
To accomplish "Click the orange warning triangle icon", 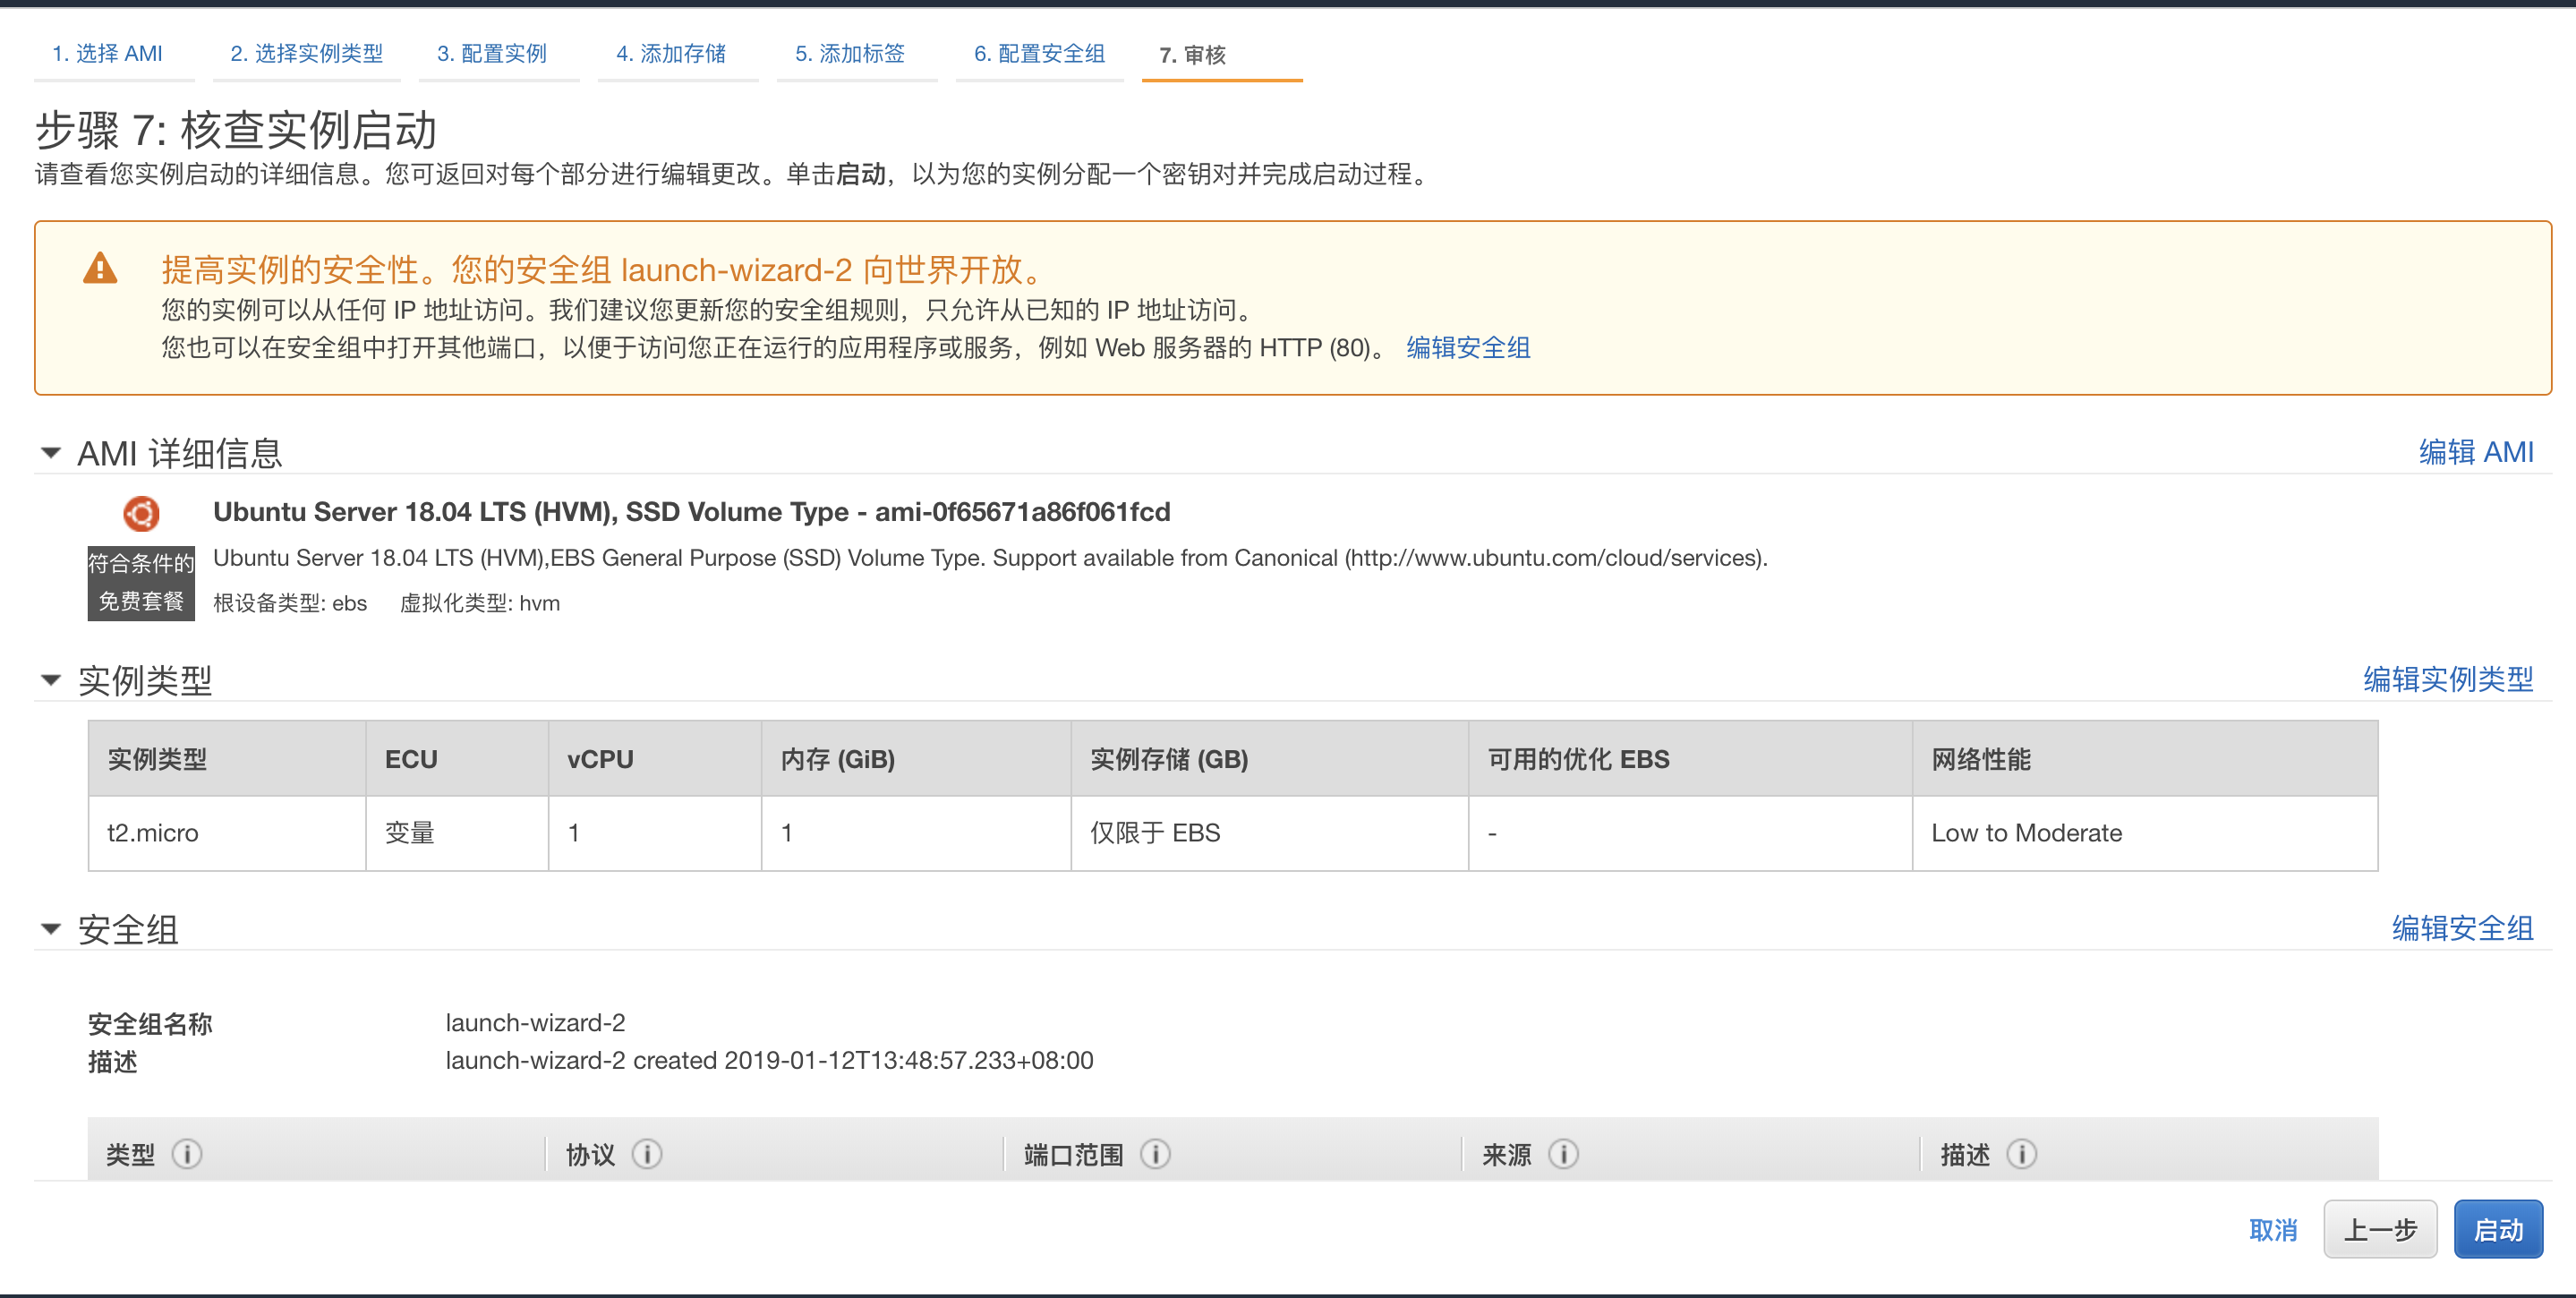I will 100,269.
